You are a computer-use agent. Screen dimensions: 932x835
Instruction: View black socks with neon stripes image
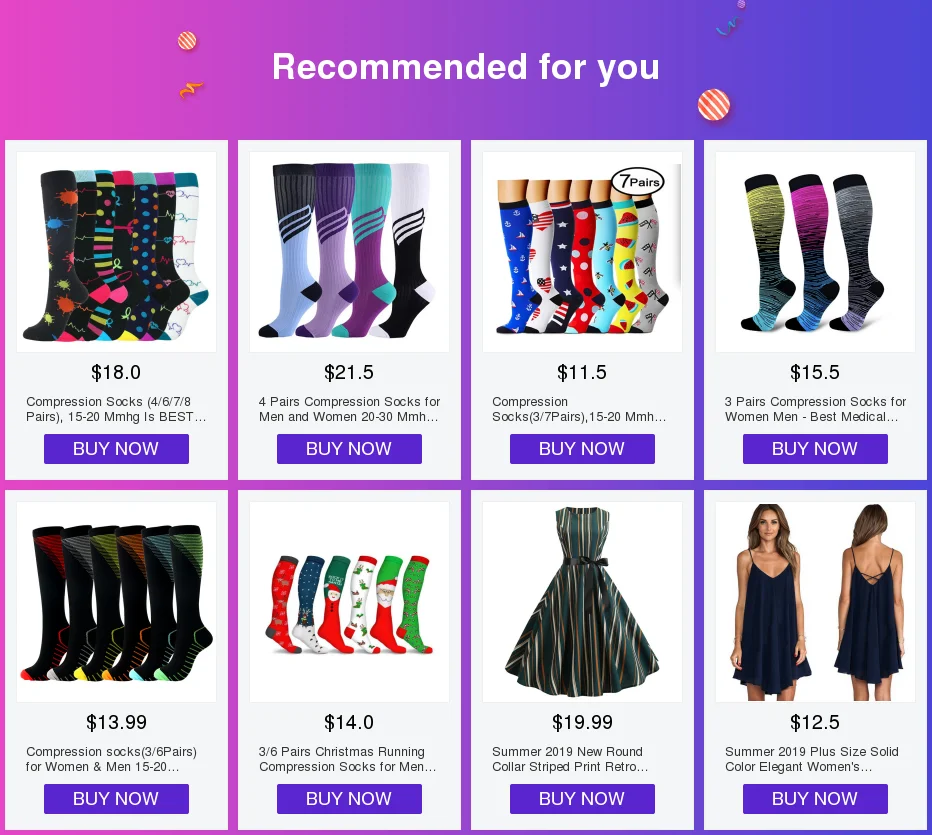click(116, 602)
